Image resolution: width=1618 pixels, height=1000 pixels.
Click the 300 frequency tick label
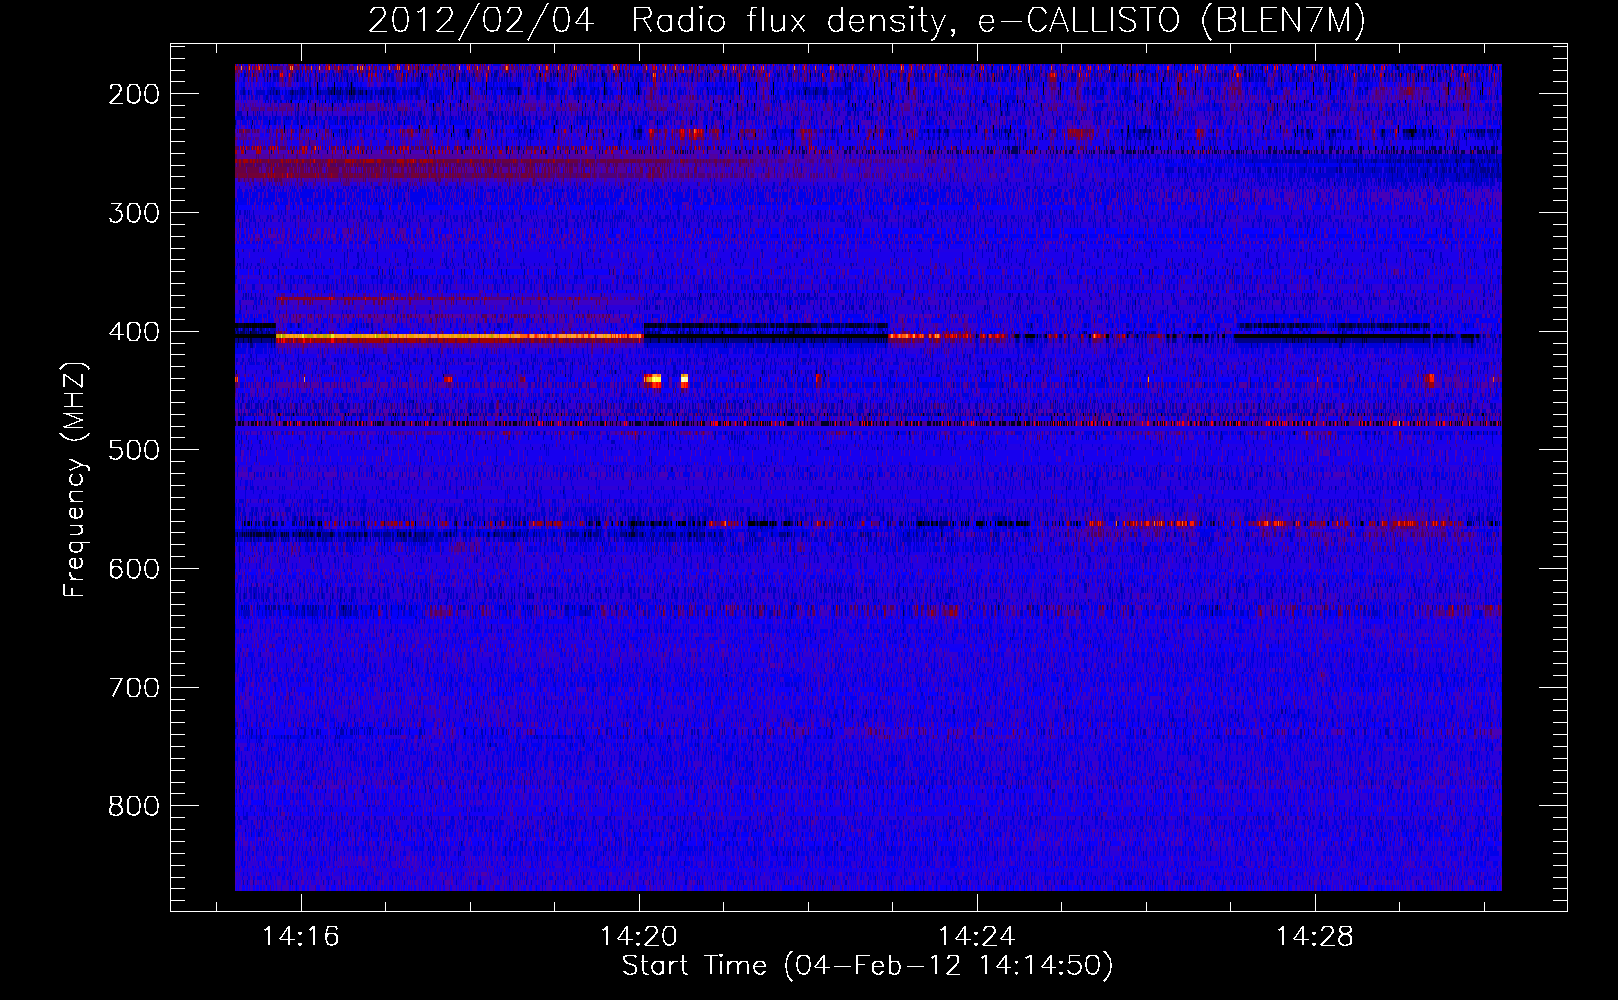[x=133, y=213]
